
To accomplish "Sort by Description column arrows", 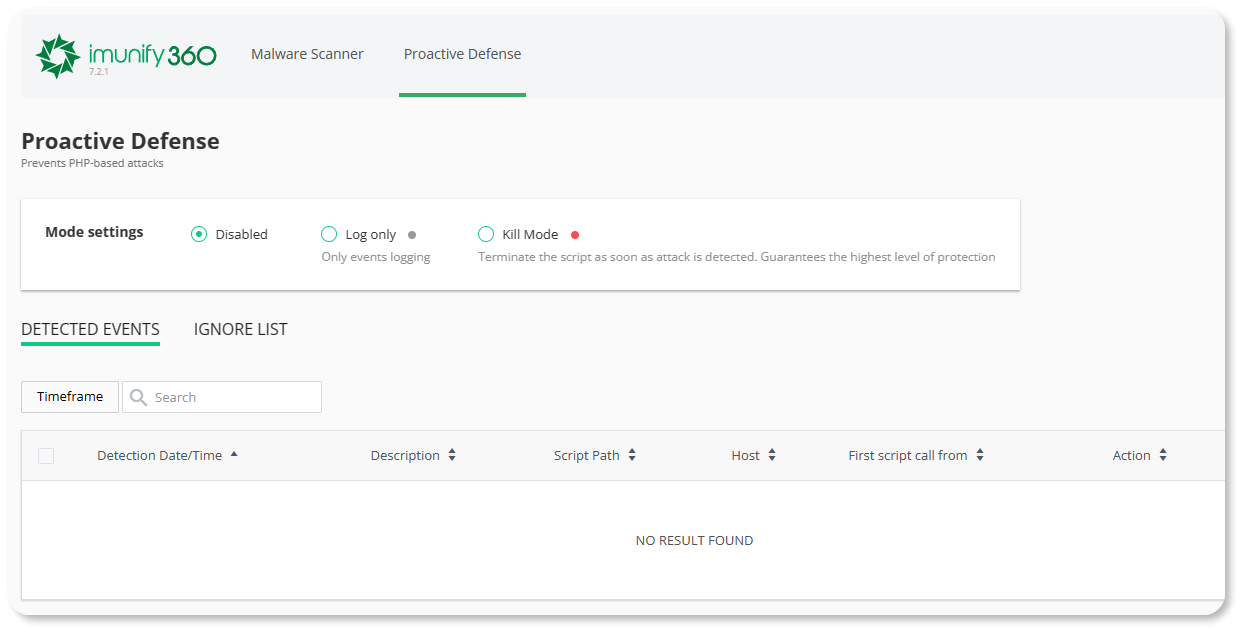I will 452,455.
